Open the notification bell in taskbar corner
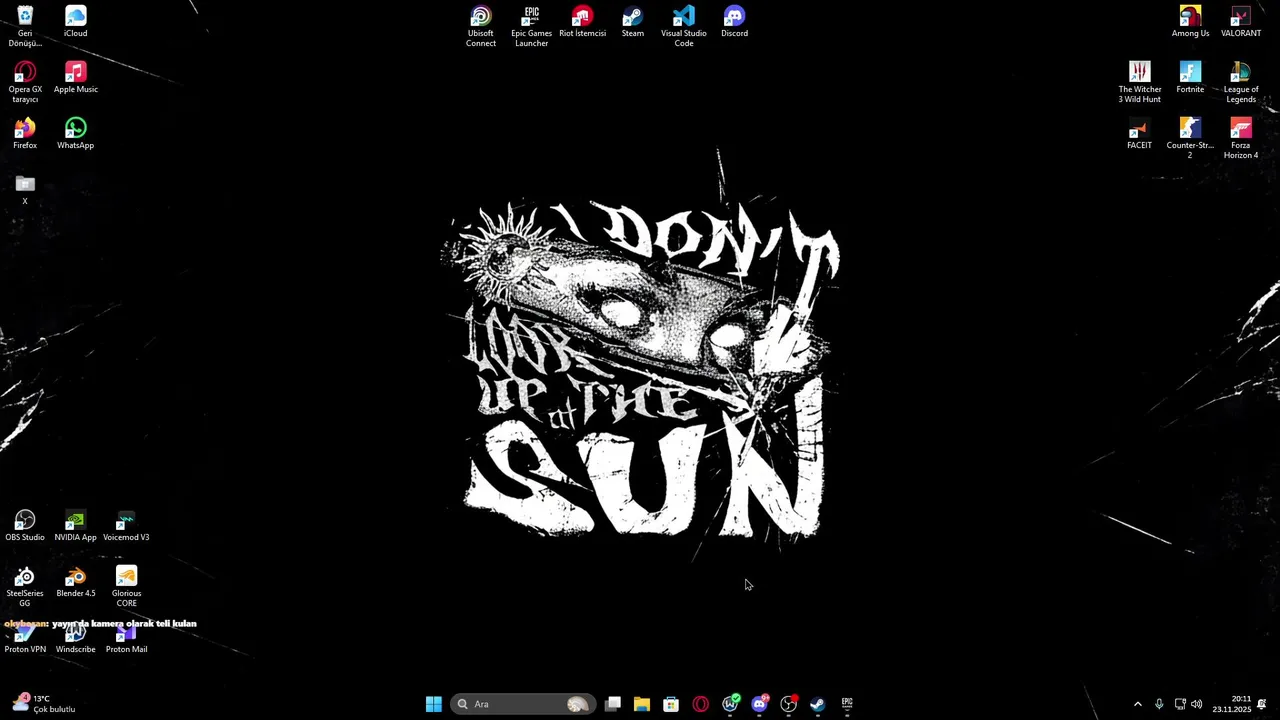The width and height of the screenshot is (1280, 720). [x=1262, y=704]
